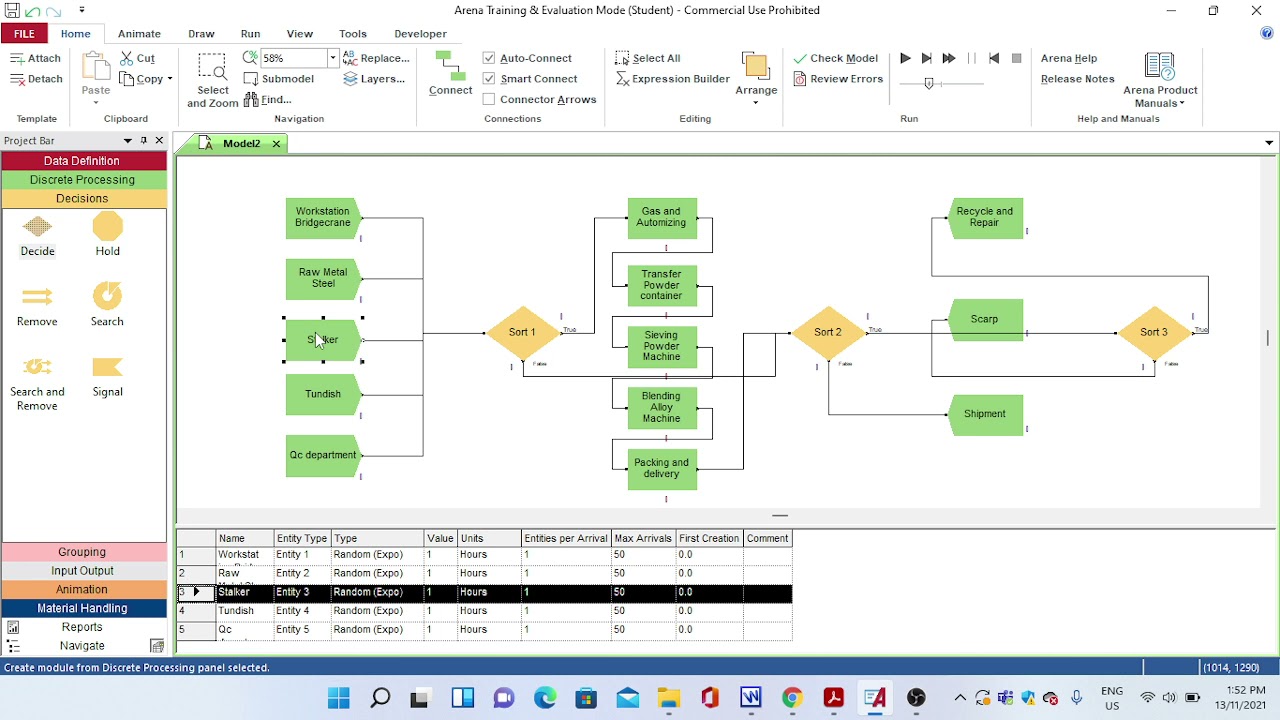Open the document tabs list dropdown

(x=1269, y=143)
